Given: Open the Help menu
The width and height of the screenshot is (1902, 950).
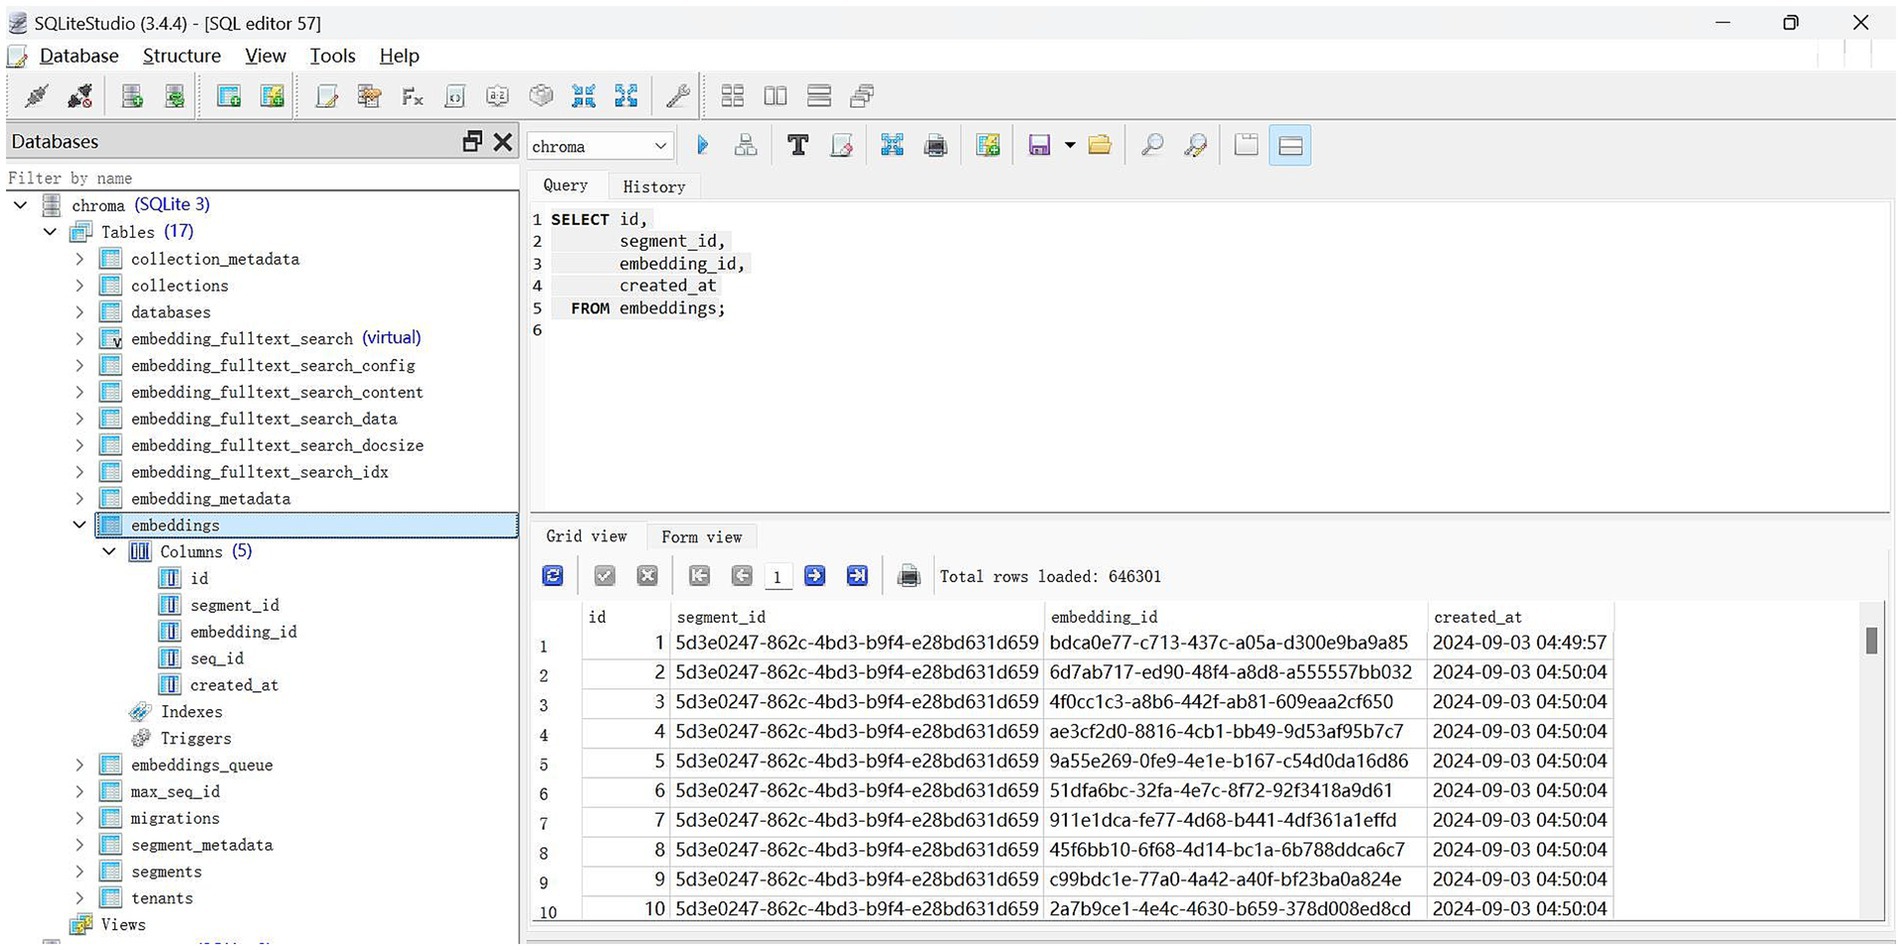Looking at the screenshot, I should click(x=399, y=56).
